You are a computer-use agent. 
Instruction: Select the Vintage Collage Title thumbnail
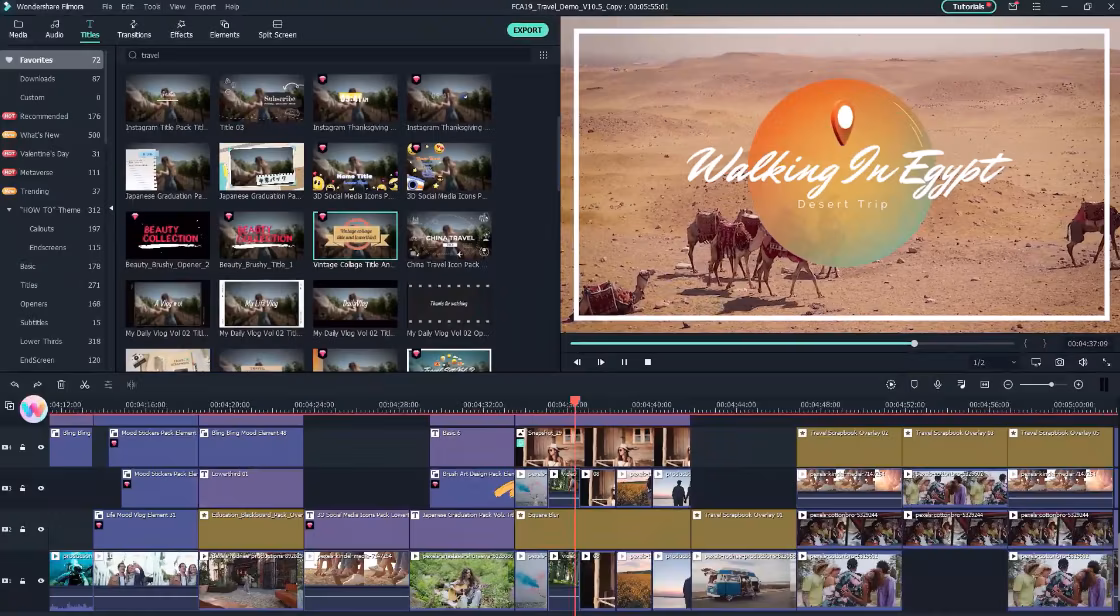click(355, 235)
